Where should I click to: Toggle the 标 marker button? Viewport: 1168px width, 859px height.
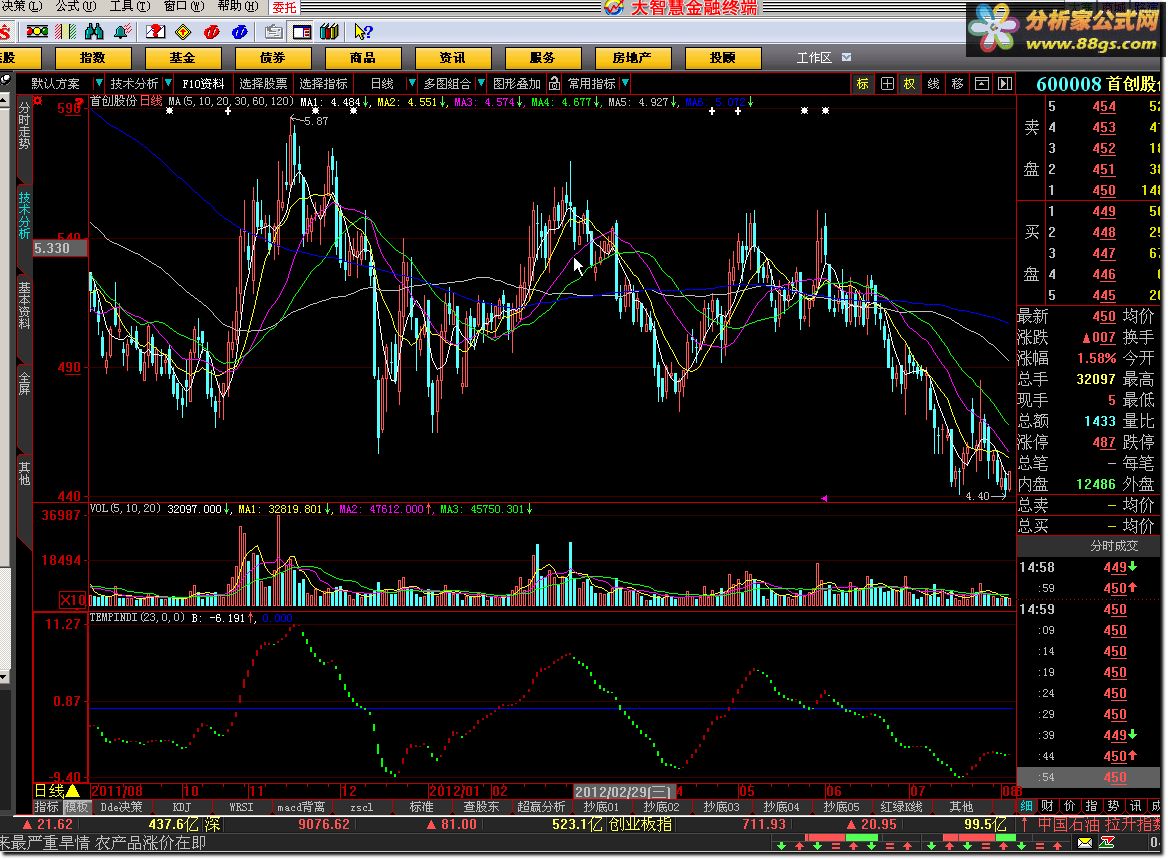(x=862, y=84)
